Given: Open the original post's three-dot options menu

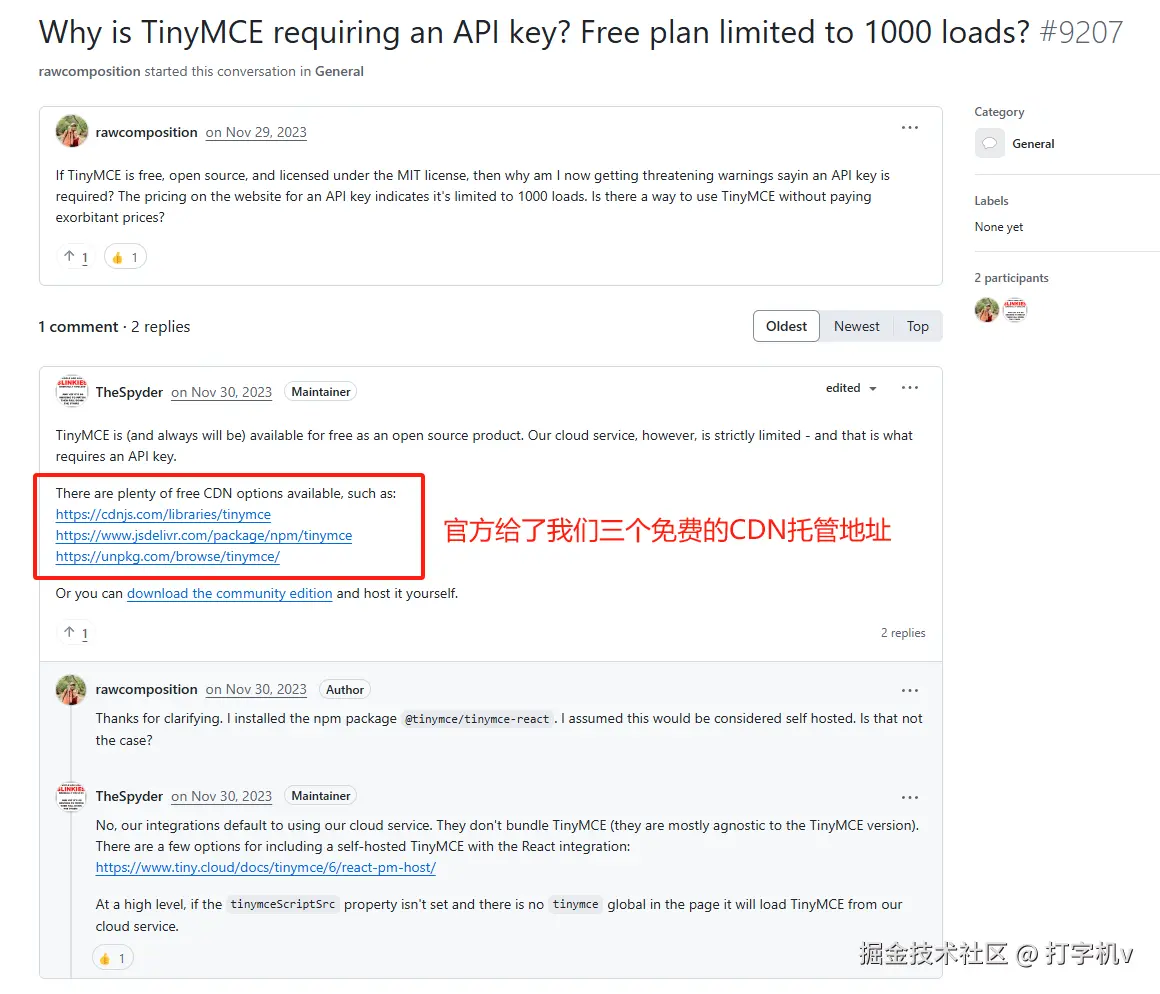Looking at the screenshot, I should tap(909, 128).
